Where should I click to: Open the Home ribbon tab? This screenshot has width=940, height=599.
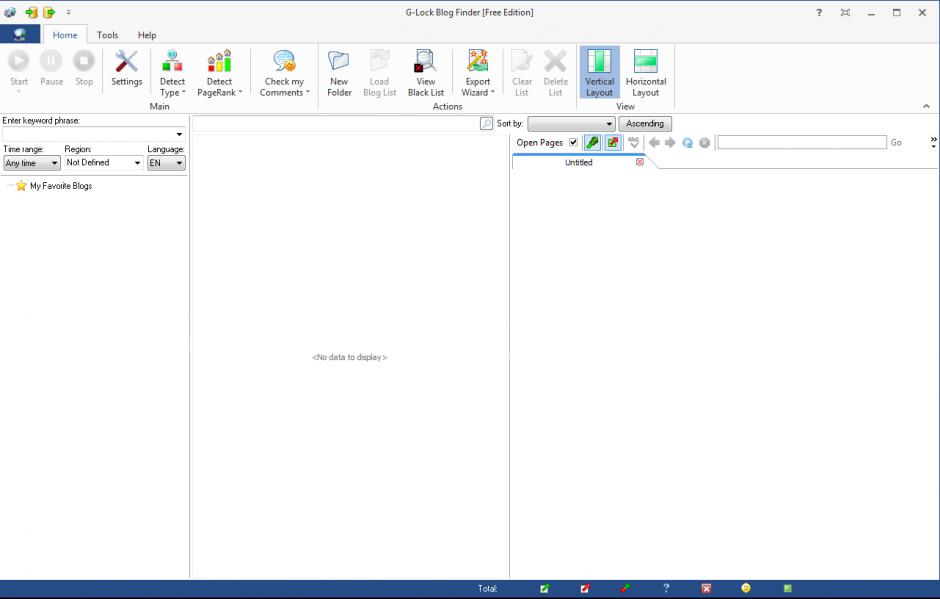(x=65, y=35)
